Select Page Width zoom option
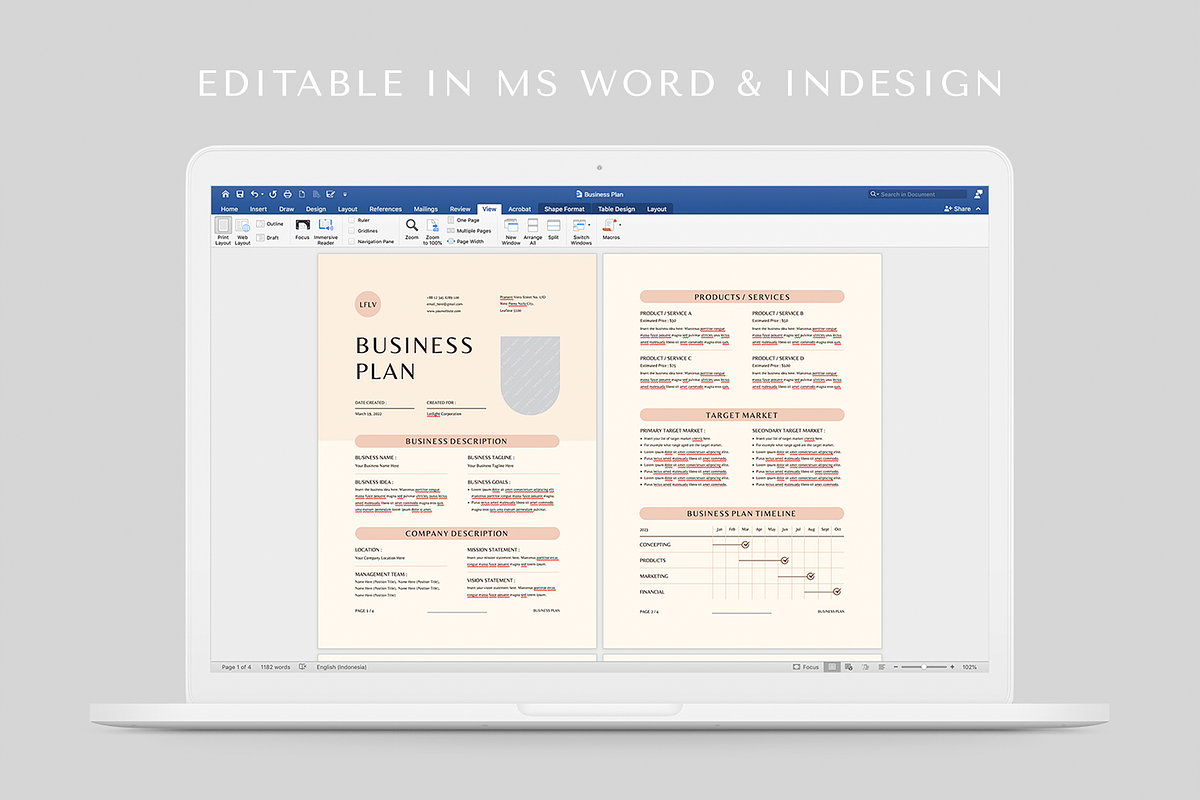1200x800 pixels. pyautogui.click(x=466, y=242)
